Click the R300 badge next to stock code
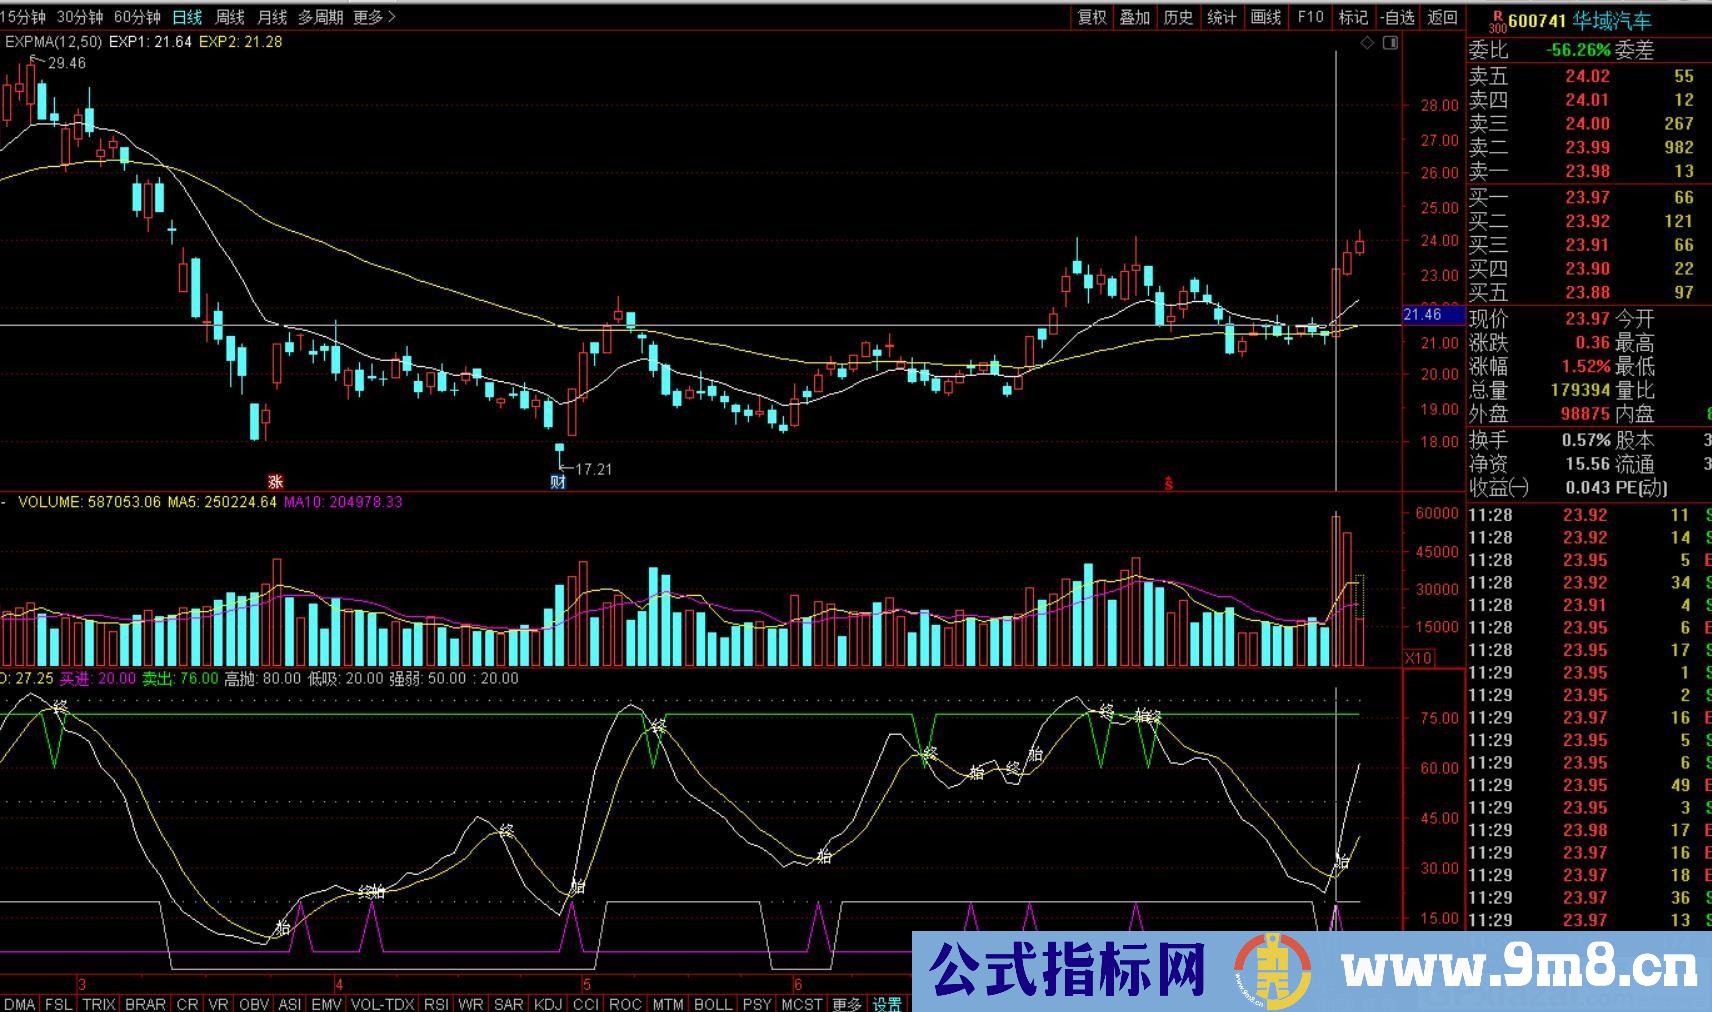Viewport: 1712px width, 1012px height. pyautogui.click(x=1497, y=21)
